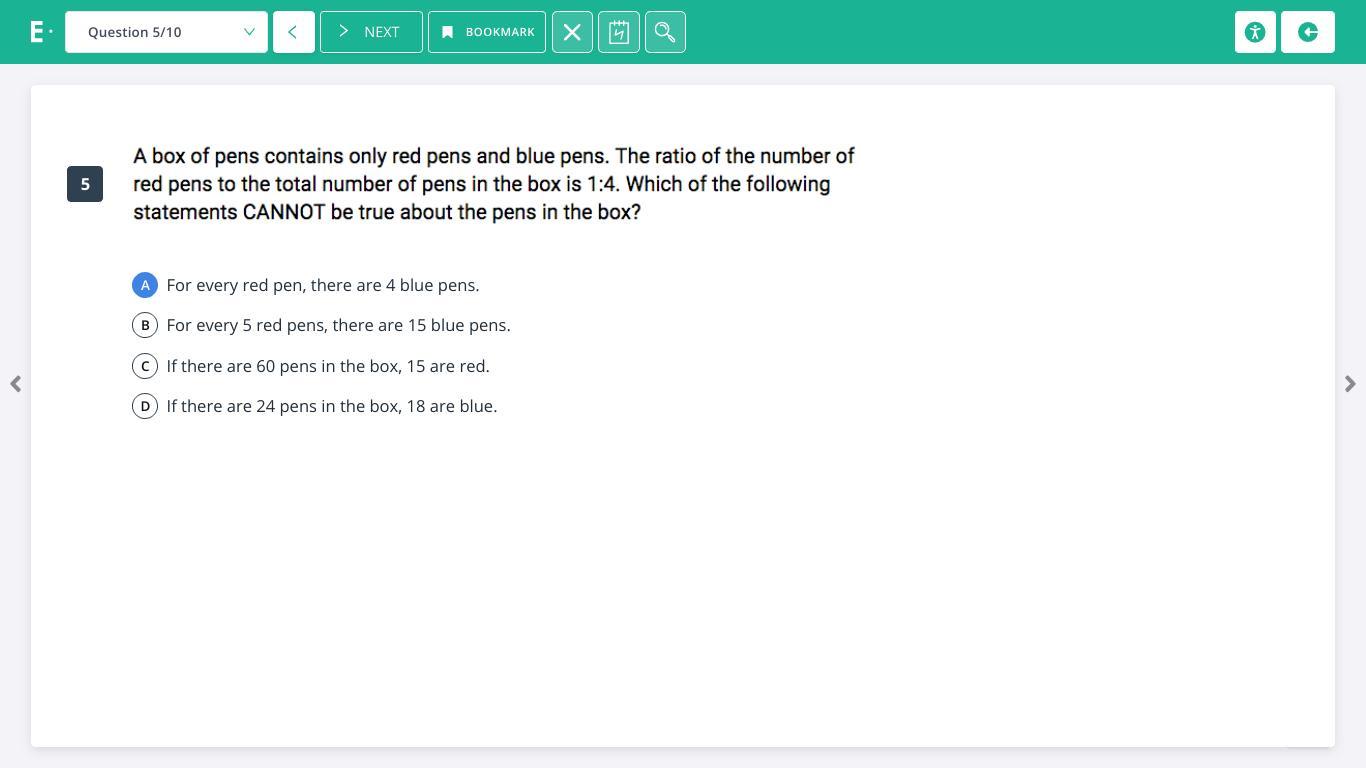The height and width of the screenshot is (768, 1366).
Task: Open accessibility options
Action: coord(1255,32)
